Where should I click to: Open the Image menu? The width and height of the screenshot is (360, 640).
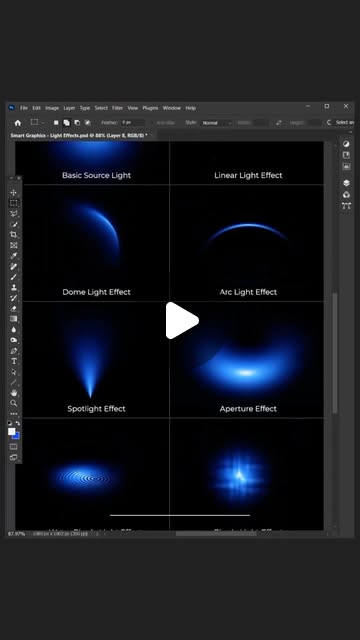click(x=52, y=108)
